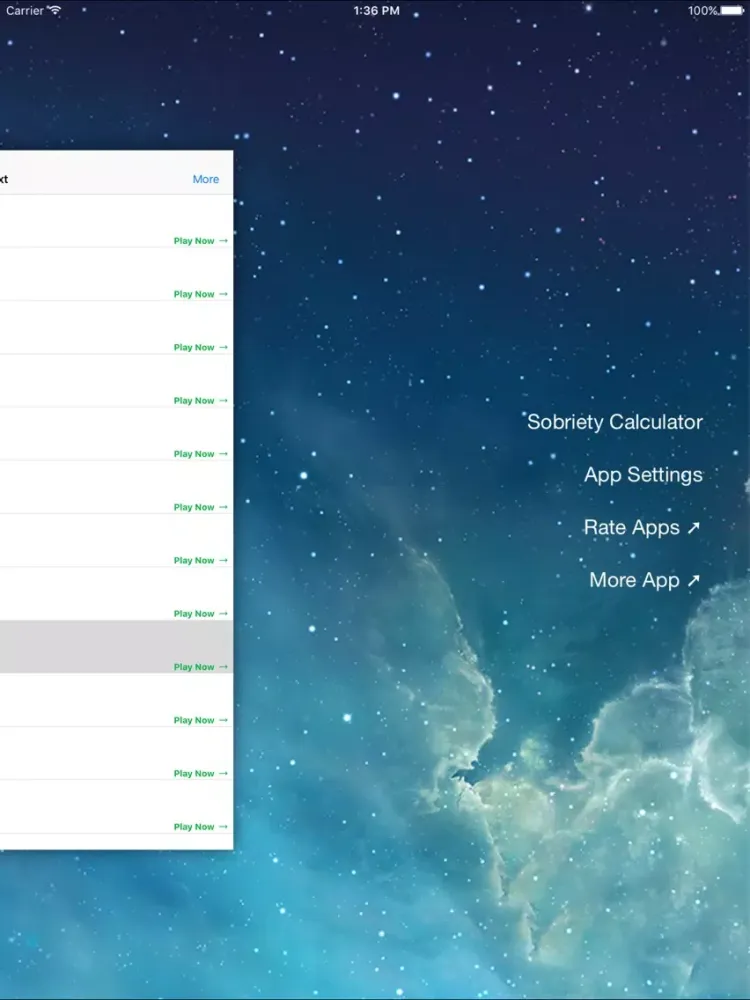Screen dimensions: 750x1000
Task: Click the arrow on the fifth Play Now row
Action: tap(224, 454)
